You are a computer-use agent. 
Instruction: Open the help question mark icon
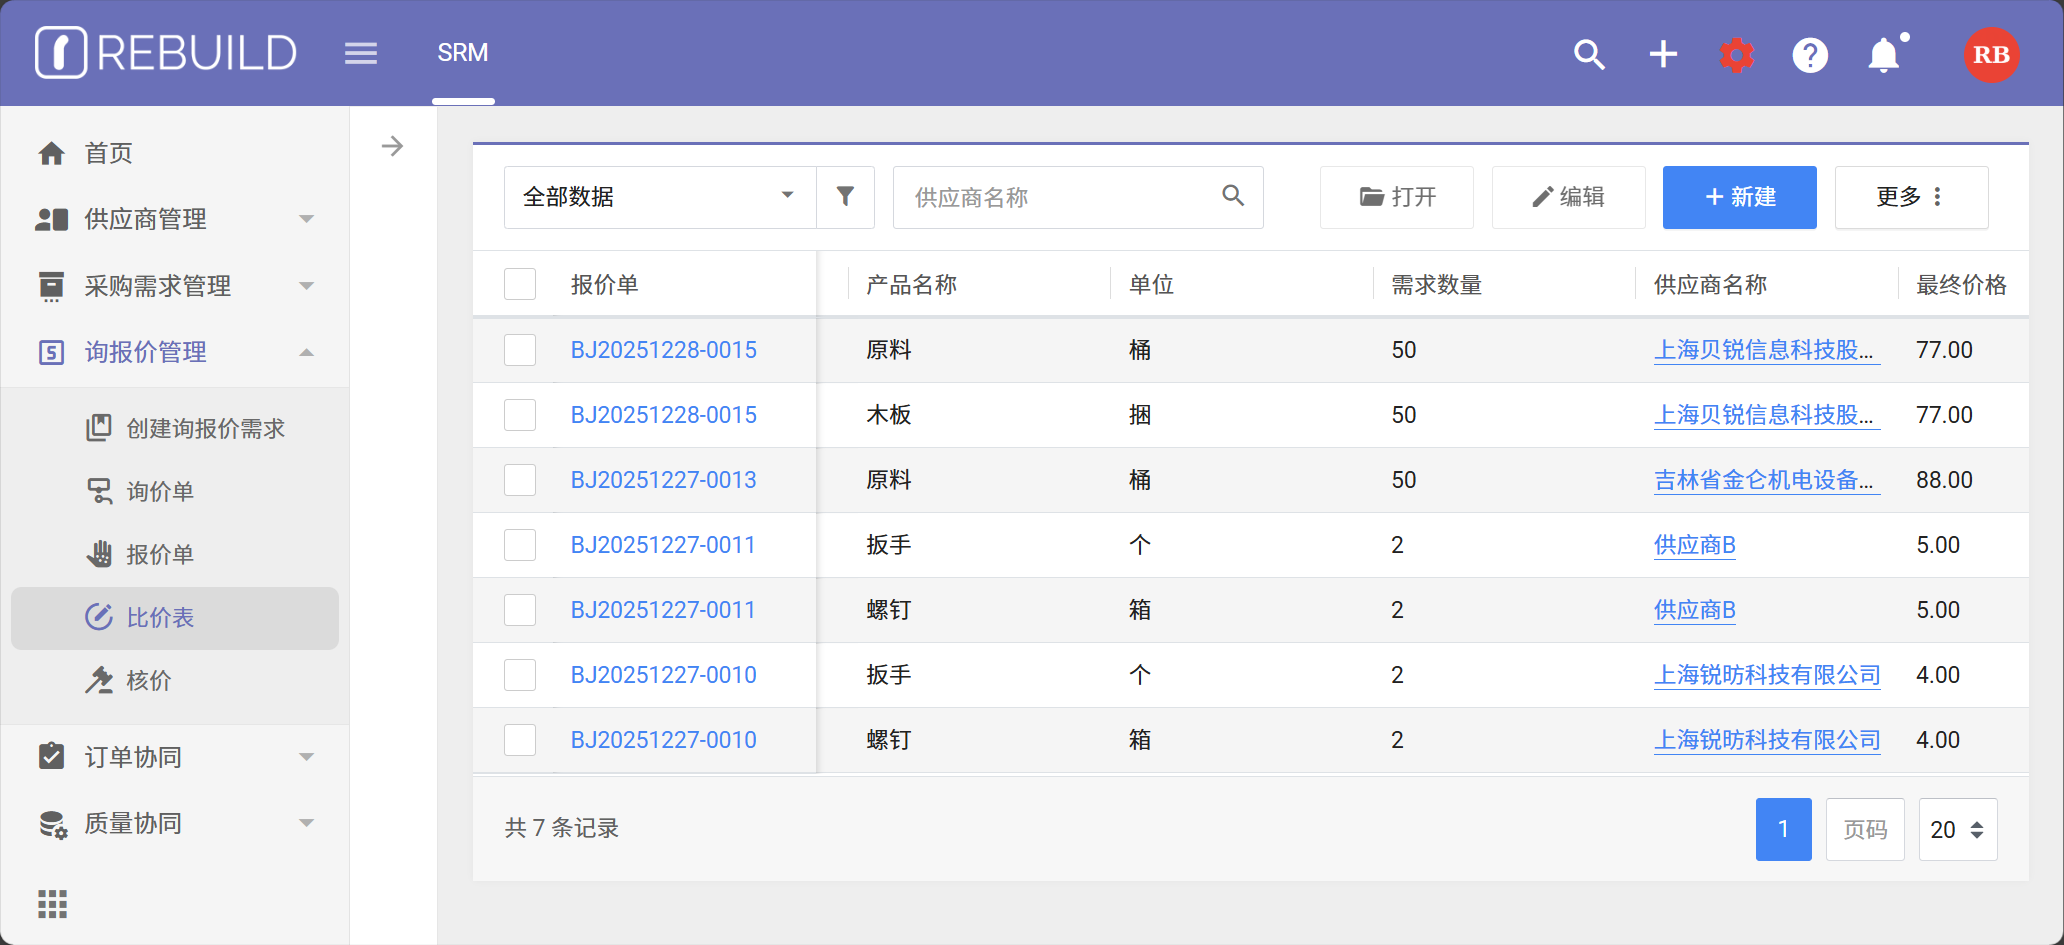click(1810, 55)
